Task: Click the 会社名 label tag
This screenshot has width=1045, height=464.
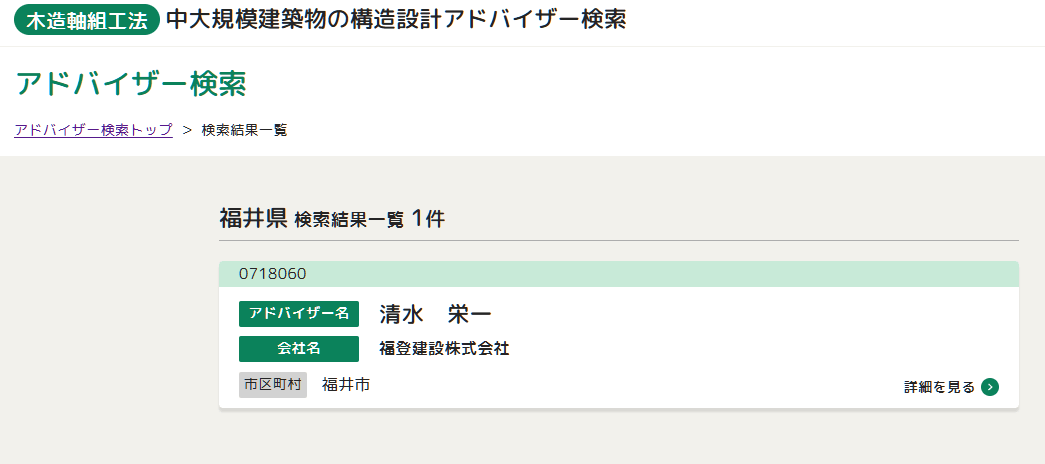Action: (x=298, y=349)
